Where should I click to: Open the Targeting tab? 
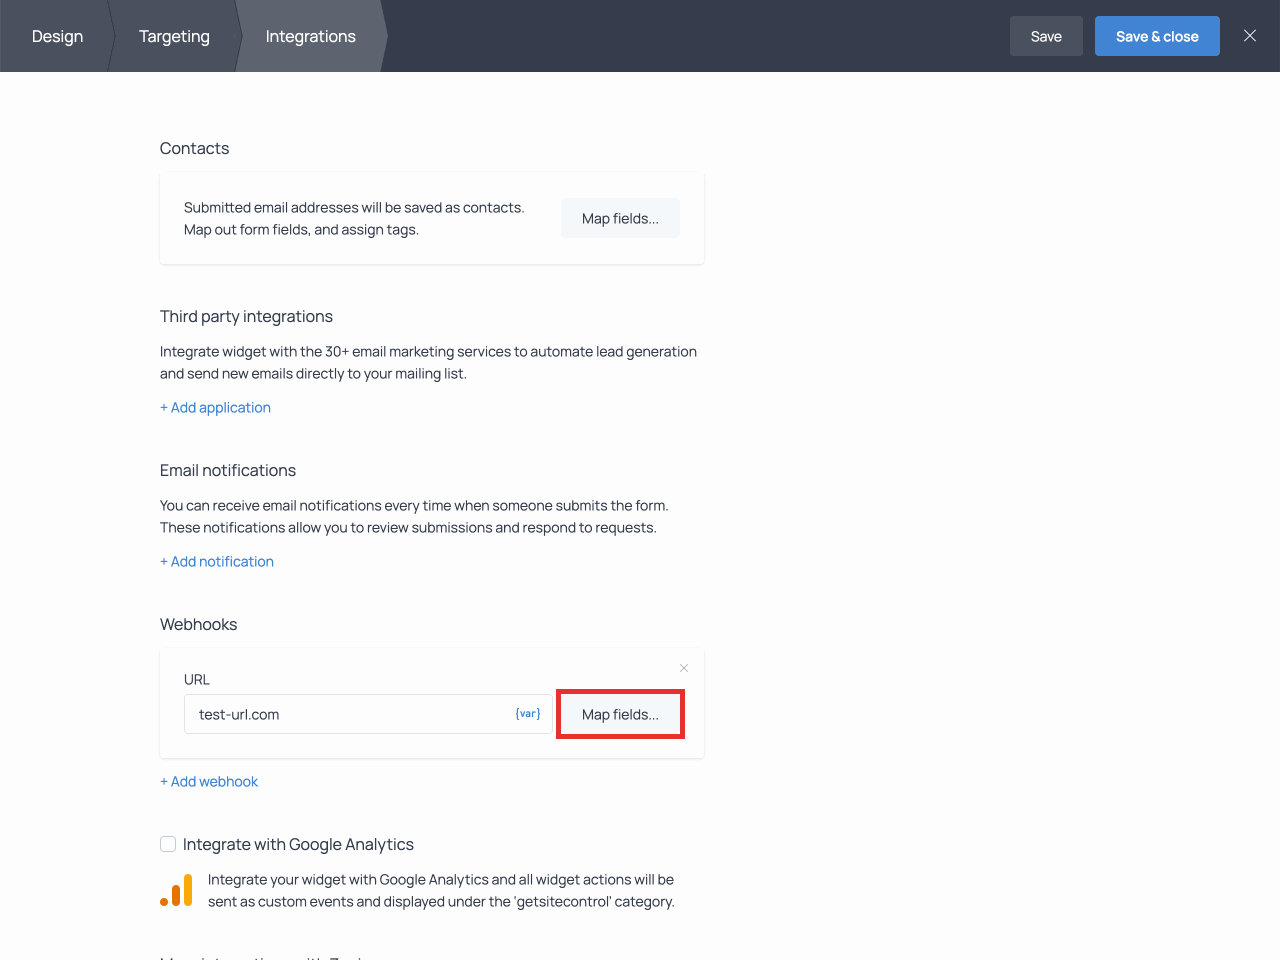click(174, 36)
